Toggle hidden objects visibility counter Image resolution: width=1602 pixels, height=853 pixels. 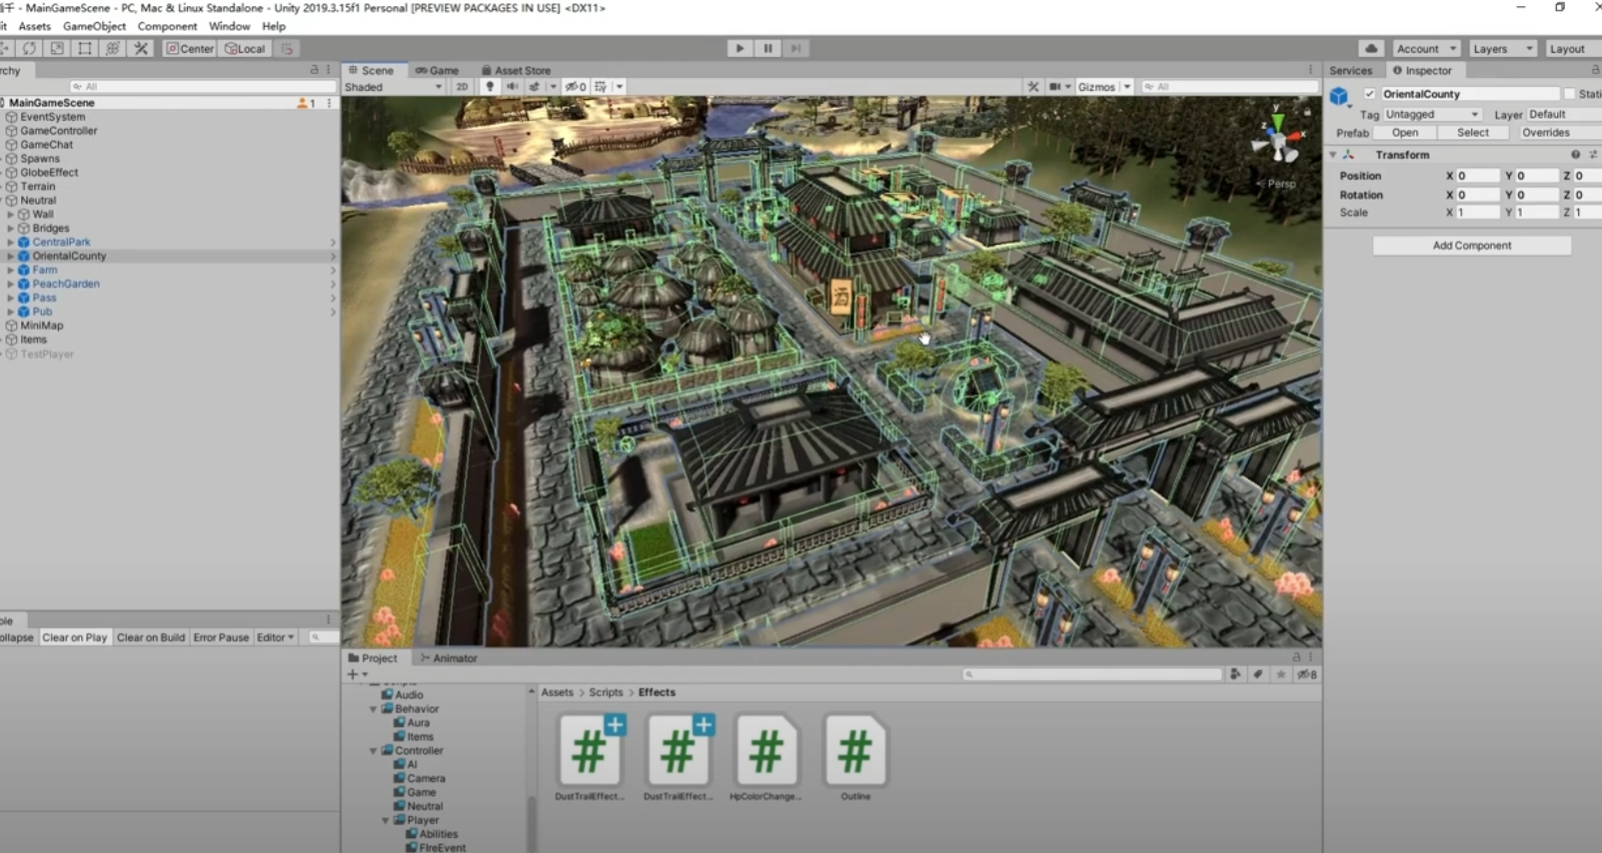[576, 87]
